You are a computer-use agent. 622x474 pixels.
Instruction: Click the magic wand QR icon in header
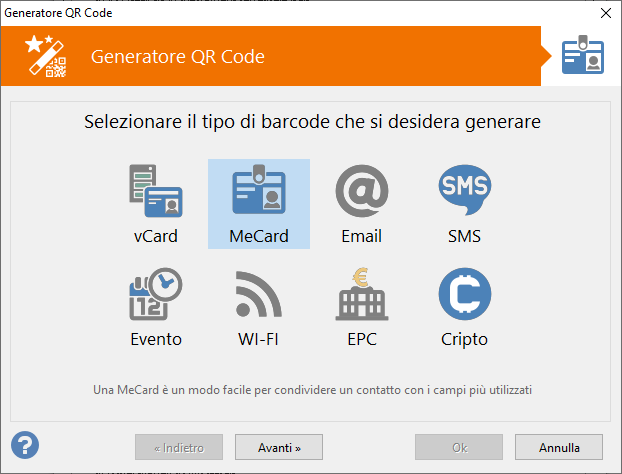pyautogui.click(x=44, y=55)
